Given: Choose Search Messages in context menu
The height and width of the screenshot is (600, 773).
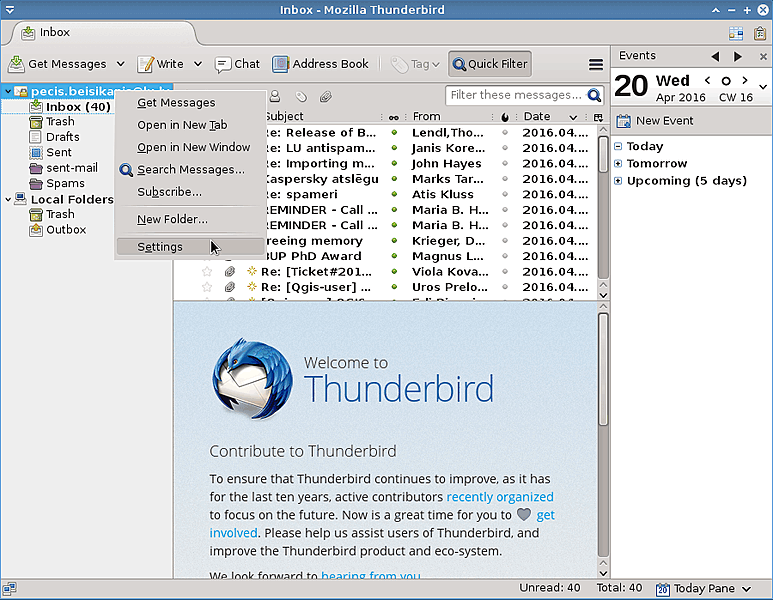Looking at the screenshot, I should 190,169.
